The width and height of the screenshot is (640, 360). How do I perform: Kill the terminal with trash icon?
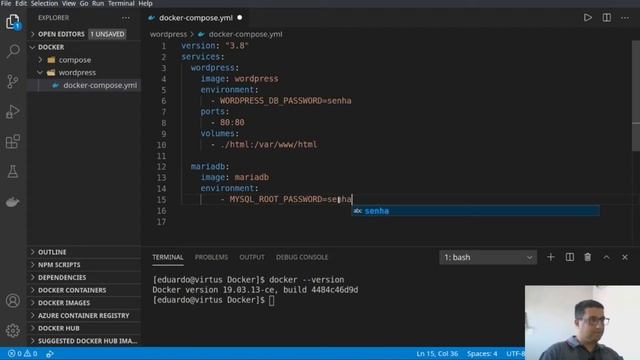[x=587, y=257]
